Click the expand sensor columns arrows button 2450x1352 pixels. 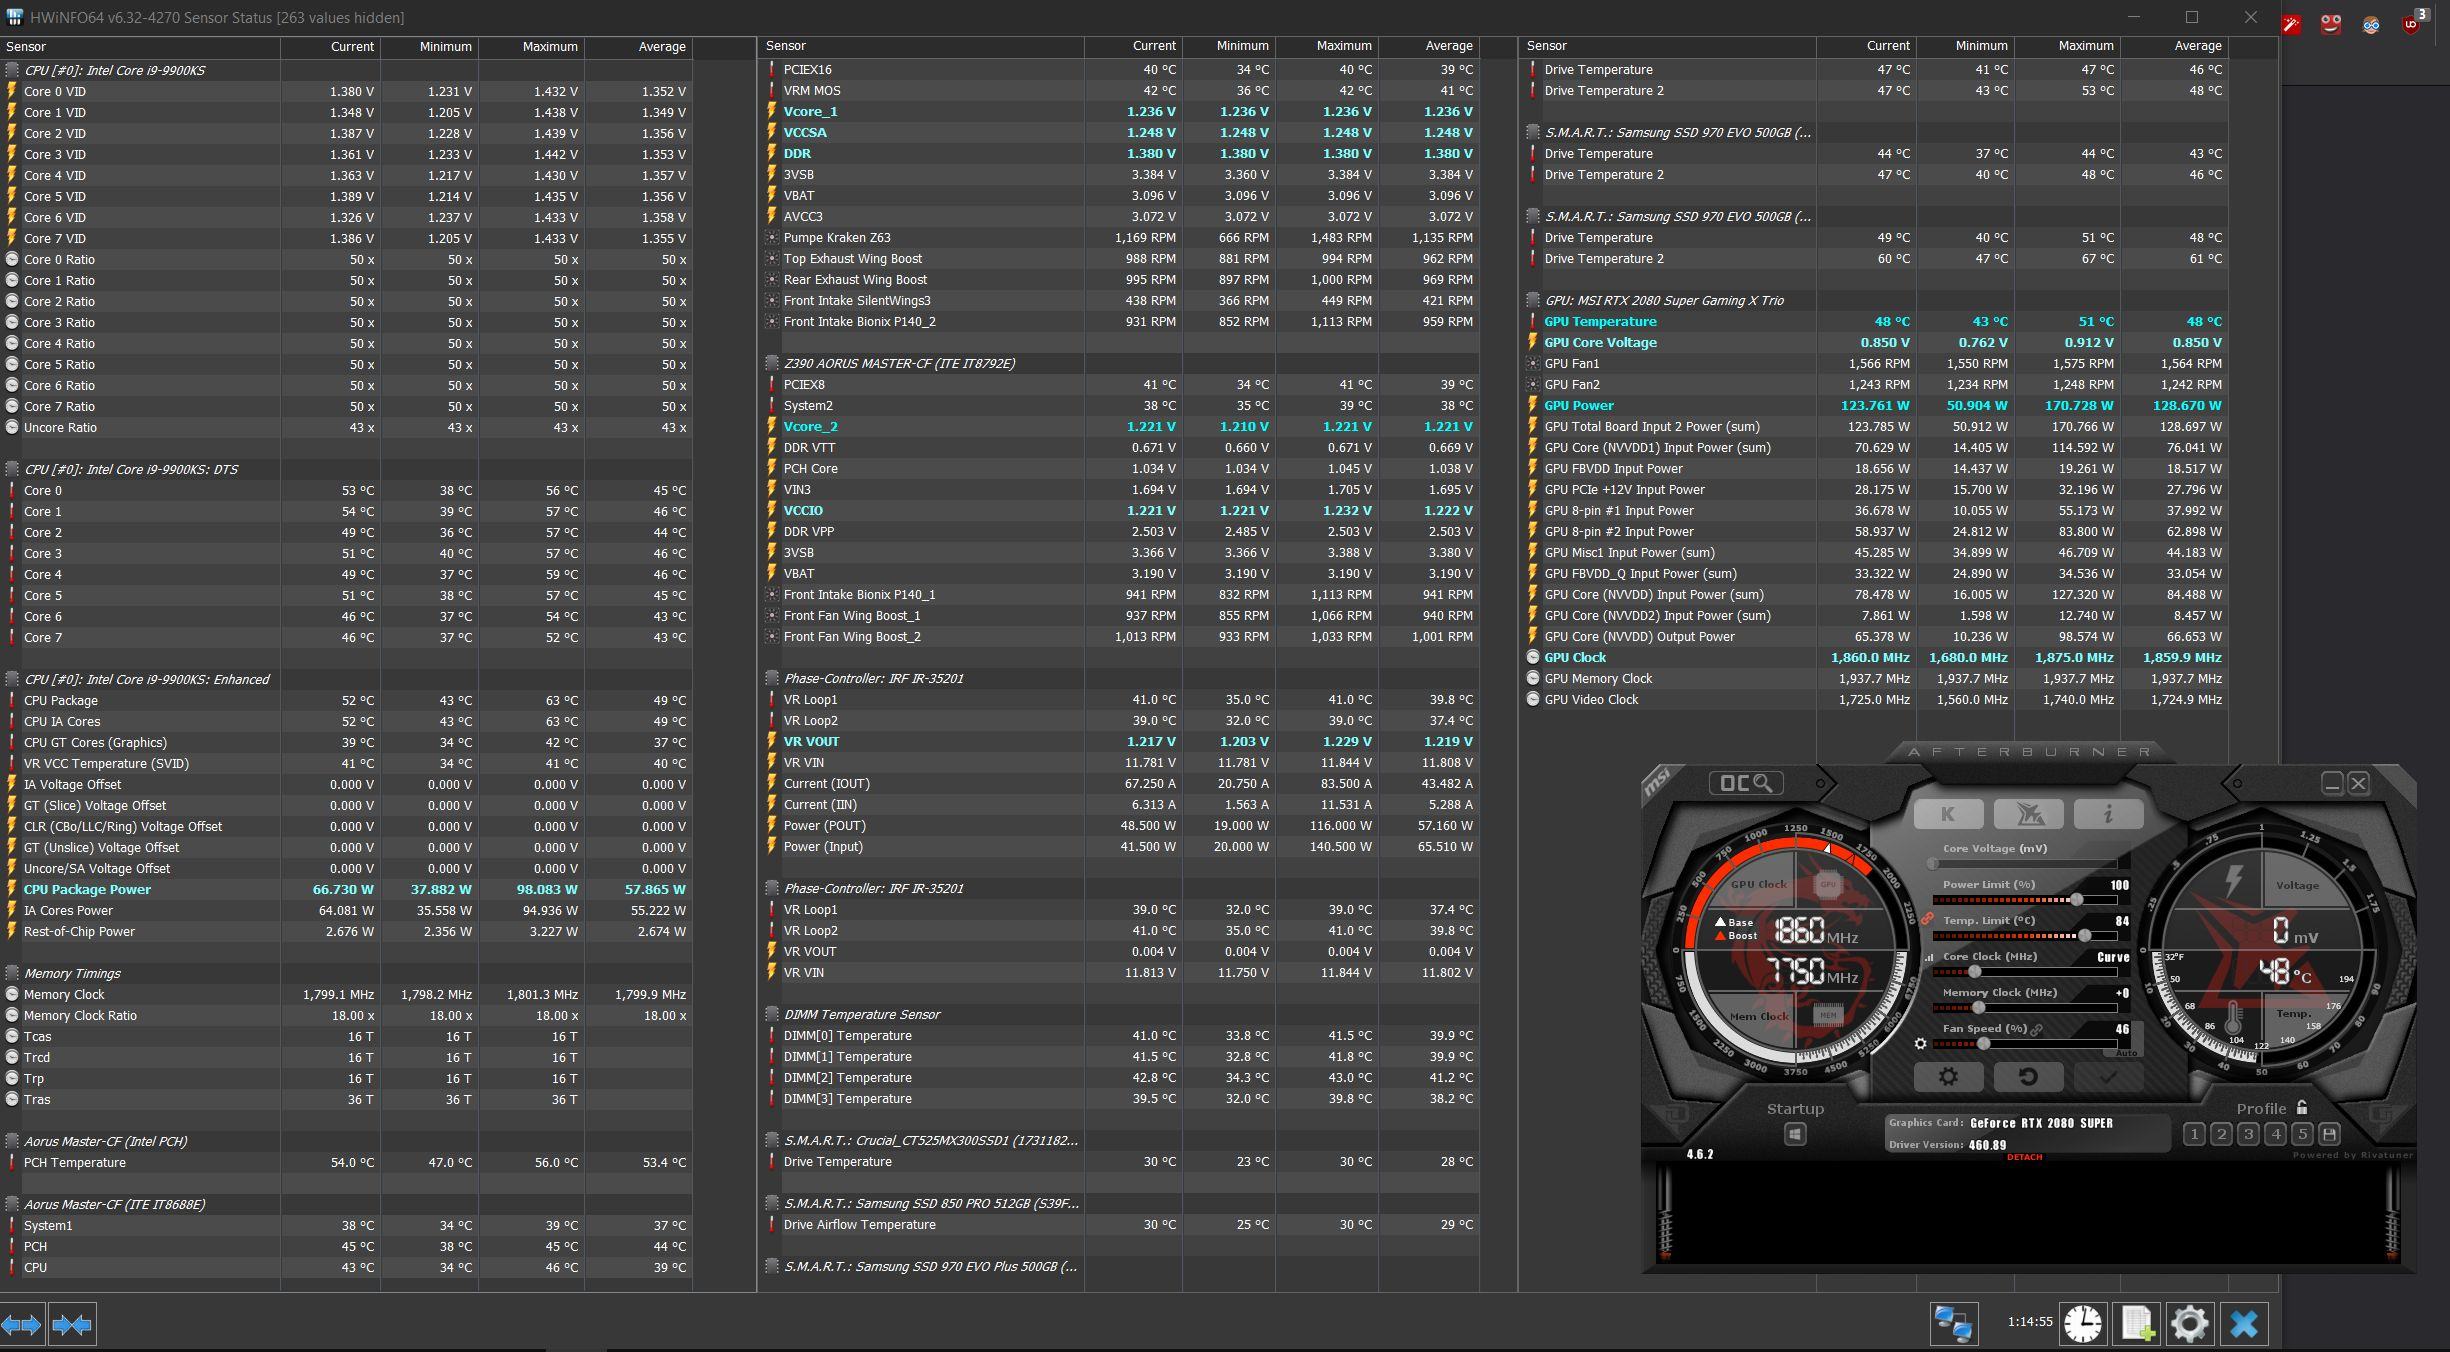(x=22, y=1325)
